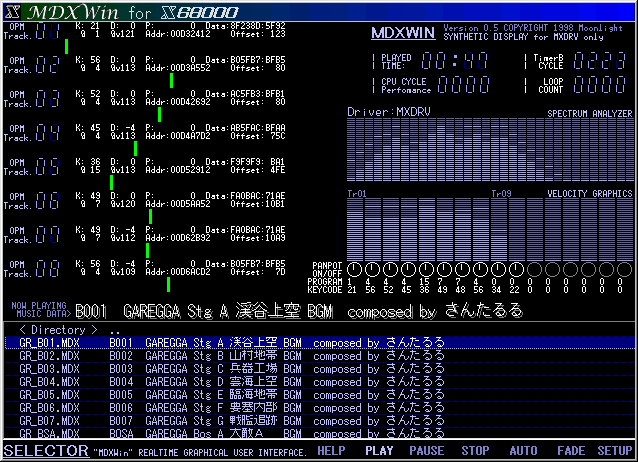Image resolution: width=638 pixels, height=462 pixels.
Task: Fade out music with FADE
Action: tap(571, 451)
